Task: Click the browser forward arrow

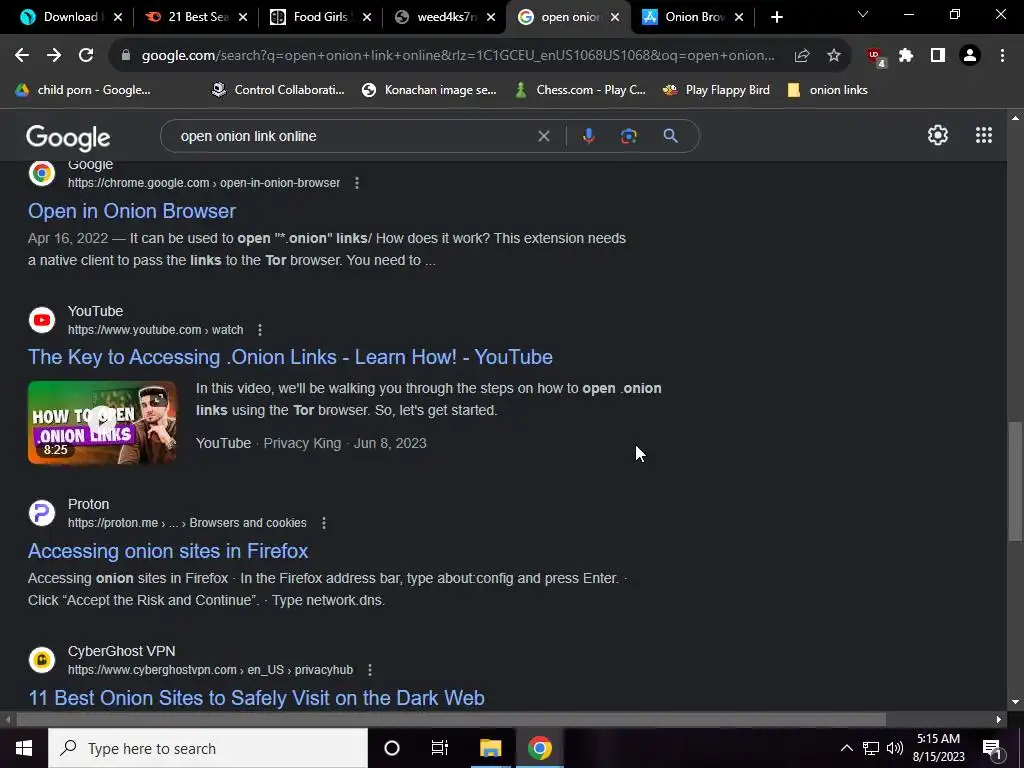Action: [x=54, y=56]
